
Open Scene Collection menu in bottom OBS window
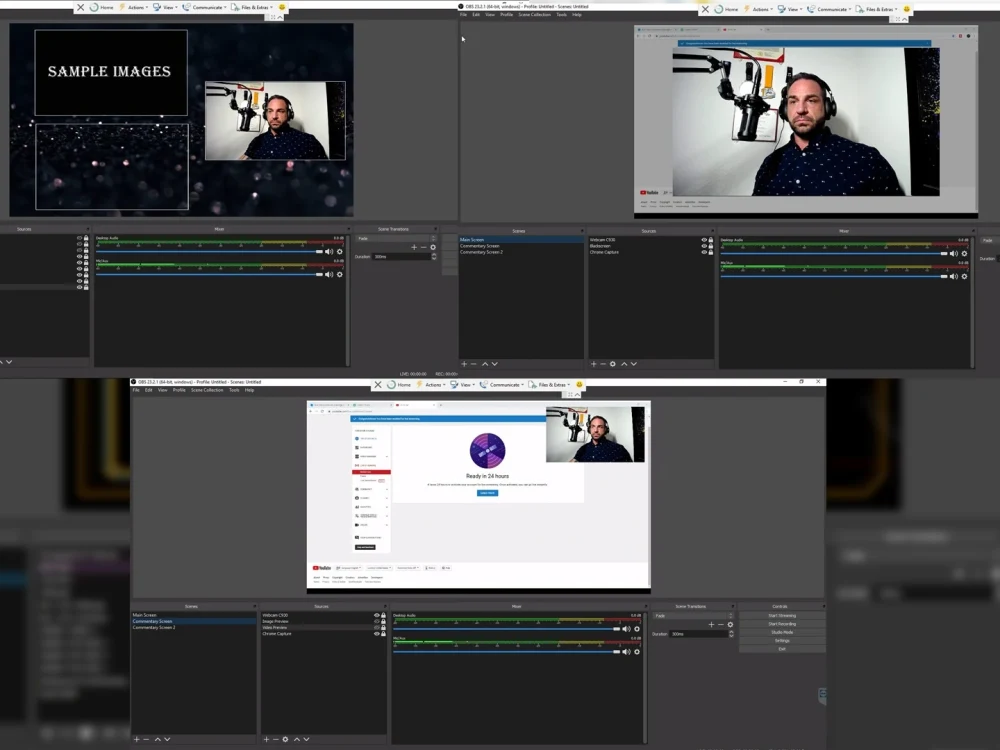pyautogui.click(x=207, y=390)
